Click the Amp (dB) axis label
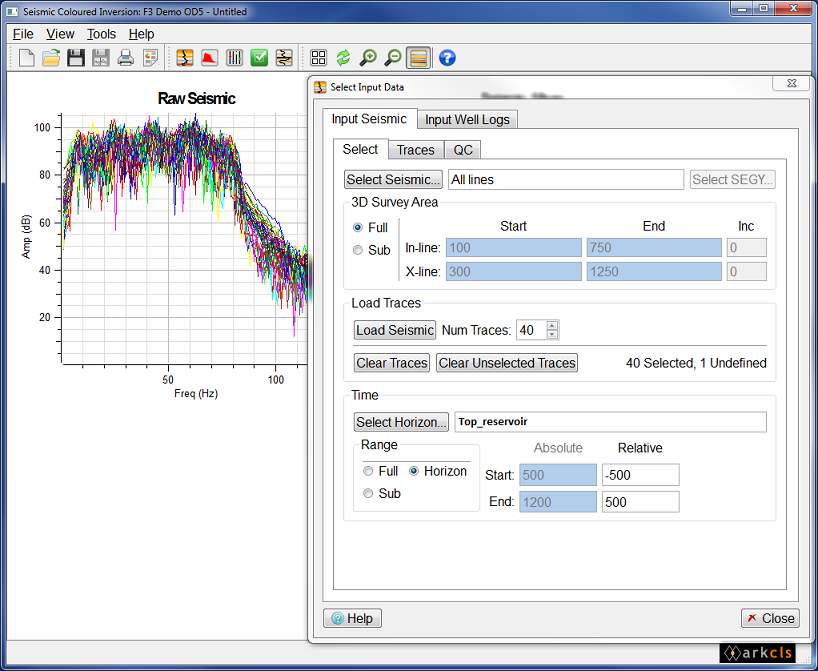This screenshot has width=818, height=671. 26,236
